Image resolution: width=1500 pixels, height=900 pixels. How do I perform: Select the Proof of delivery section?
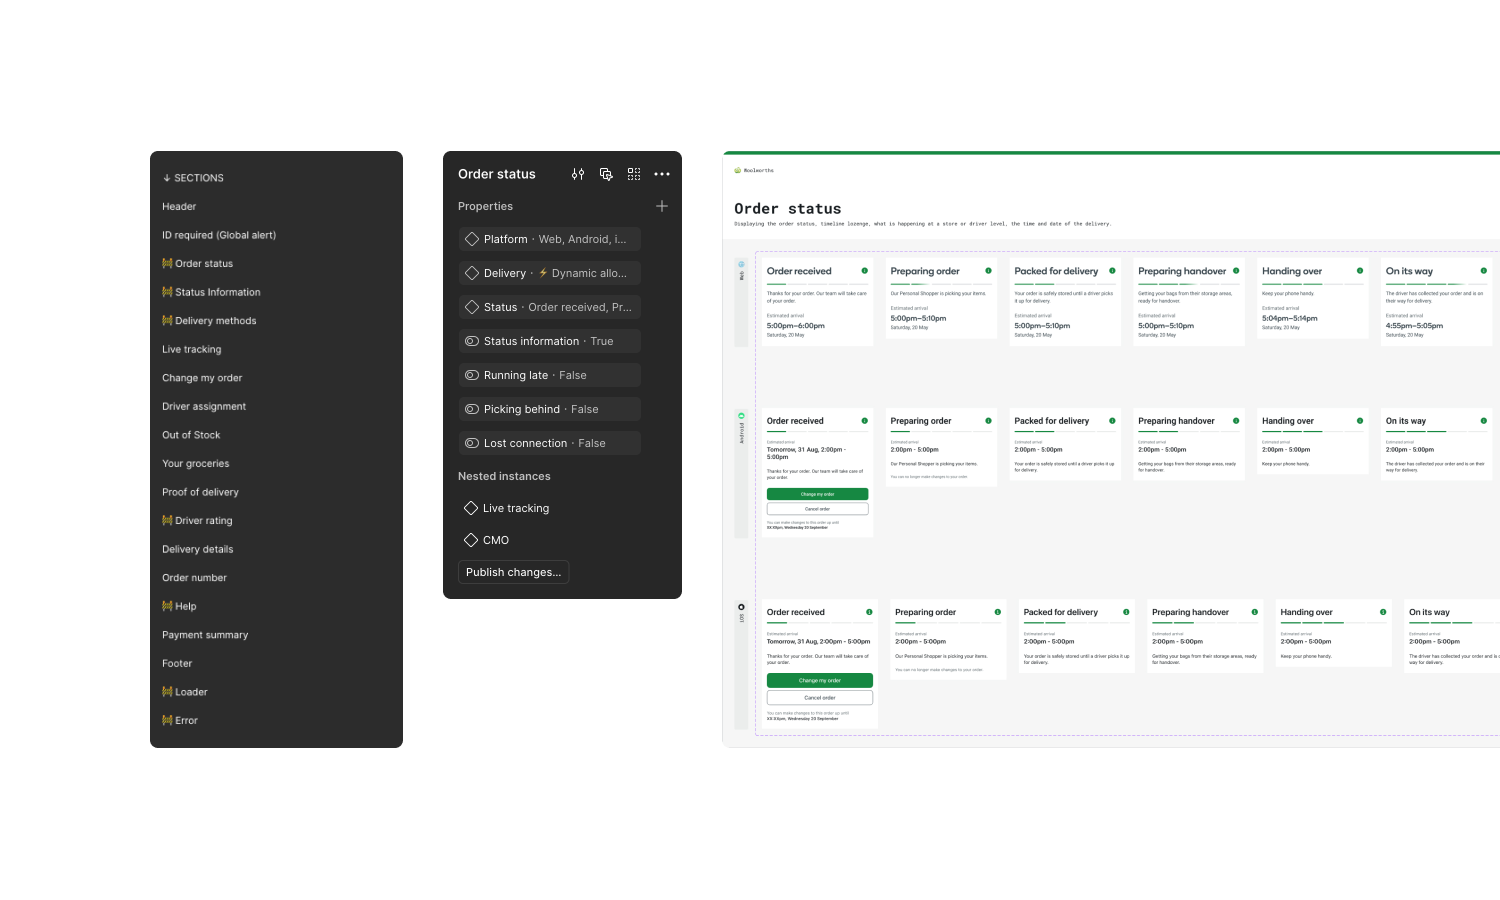(200, 492)
